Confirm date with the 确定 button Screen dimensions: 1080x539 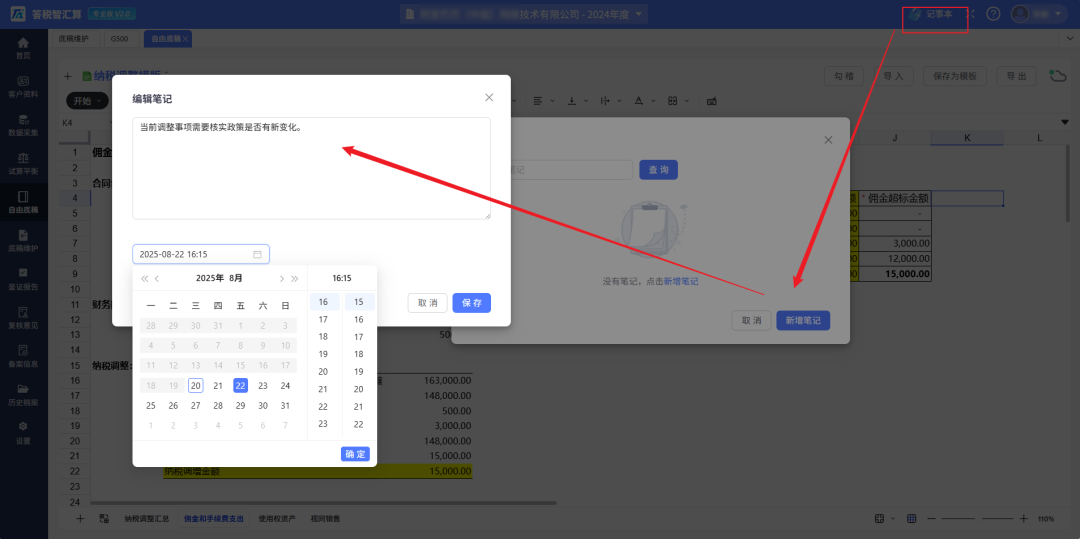pyautogui.click(x=355, y=454)
